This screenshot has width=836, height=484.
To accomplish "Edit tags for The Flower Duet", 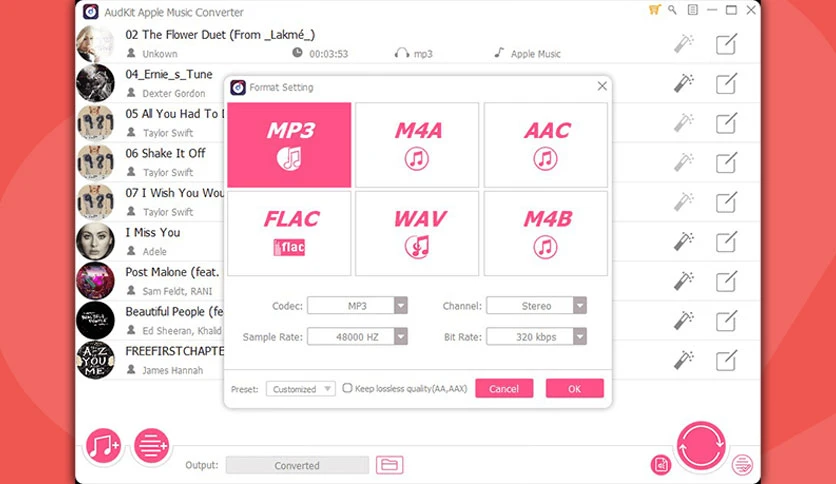I will point(726,44).
